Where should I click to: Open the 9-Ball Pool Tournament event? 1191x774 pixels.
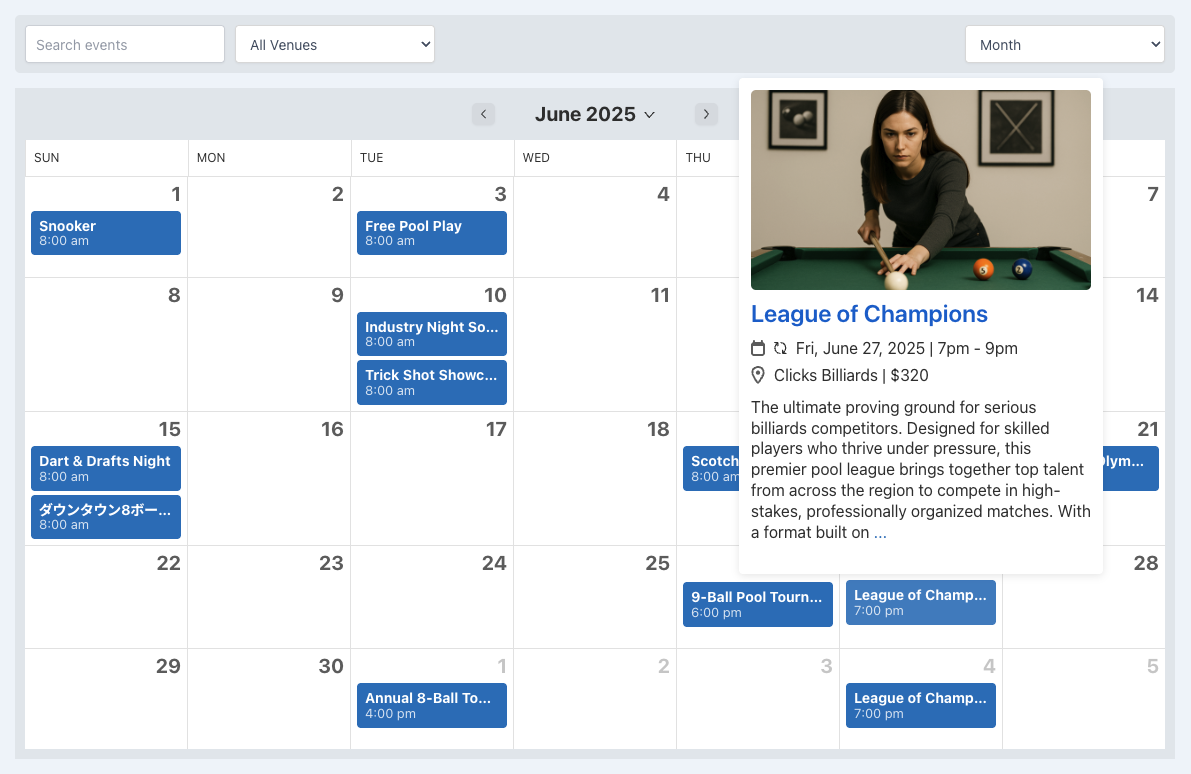[x=757, y=605]
